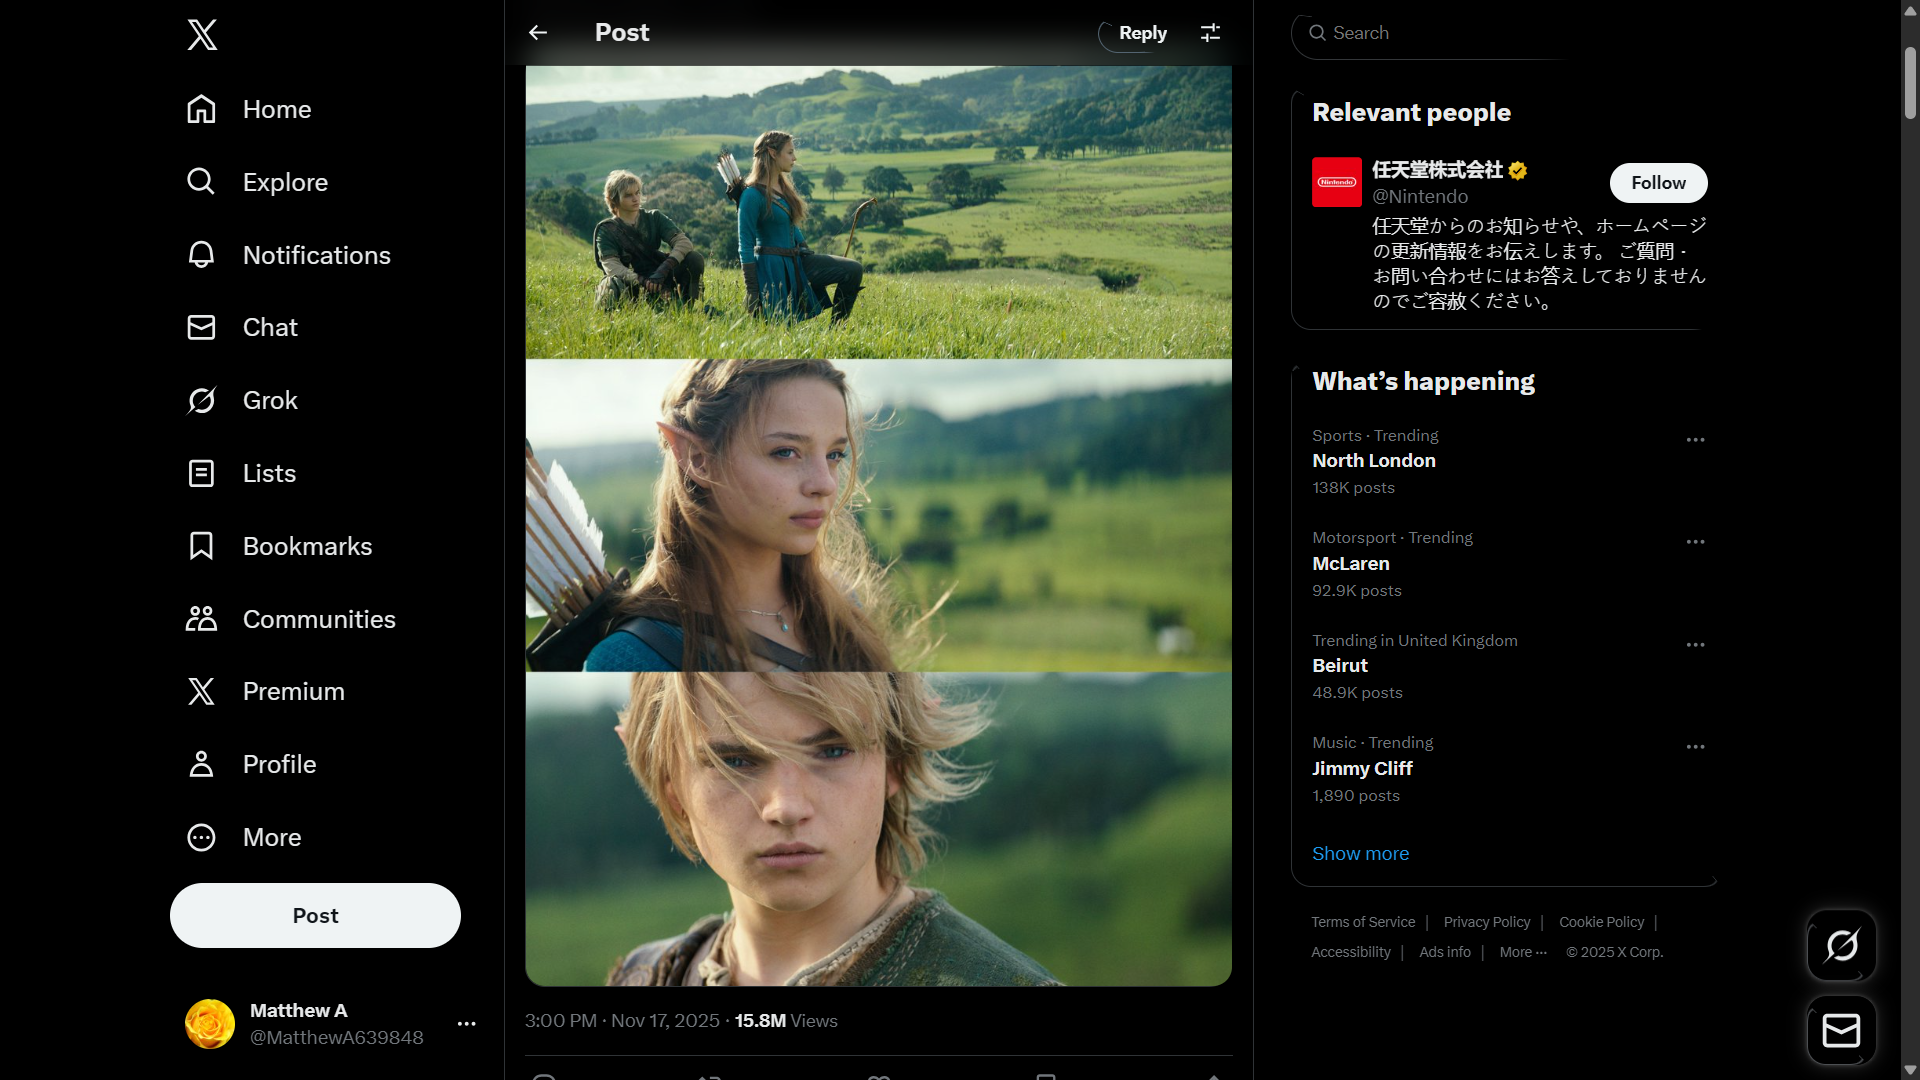Go back with the arrow icon
Image resolution: width=1920 pixels, height=1080 pixels.
coord(538,33)
